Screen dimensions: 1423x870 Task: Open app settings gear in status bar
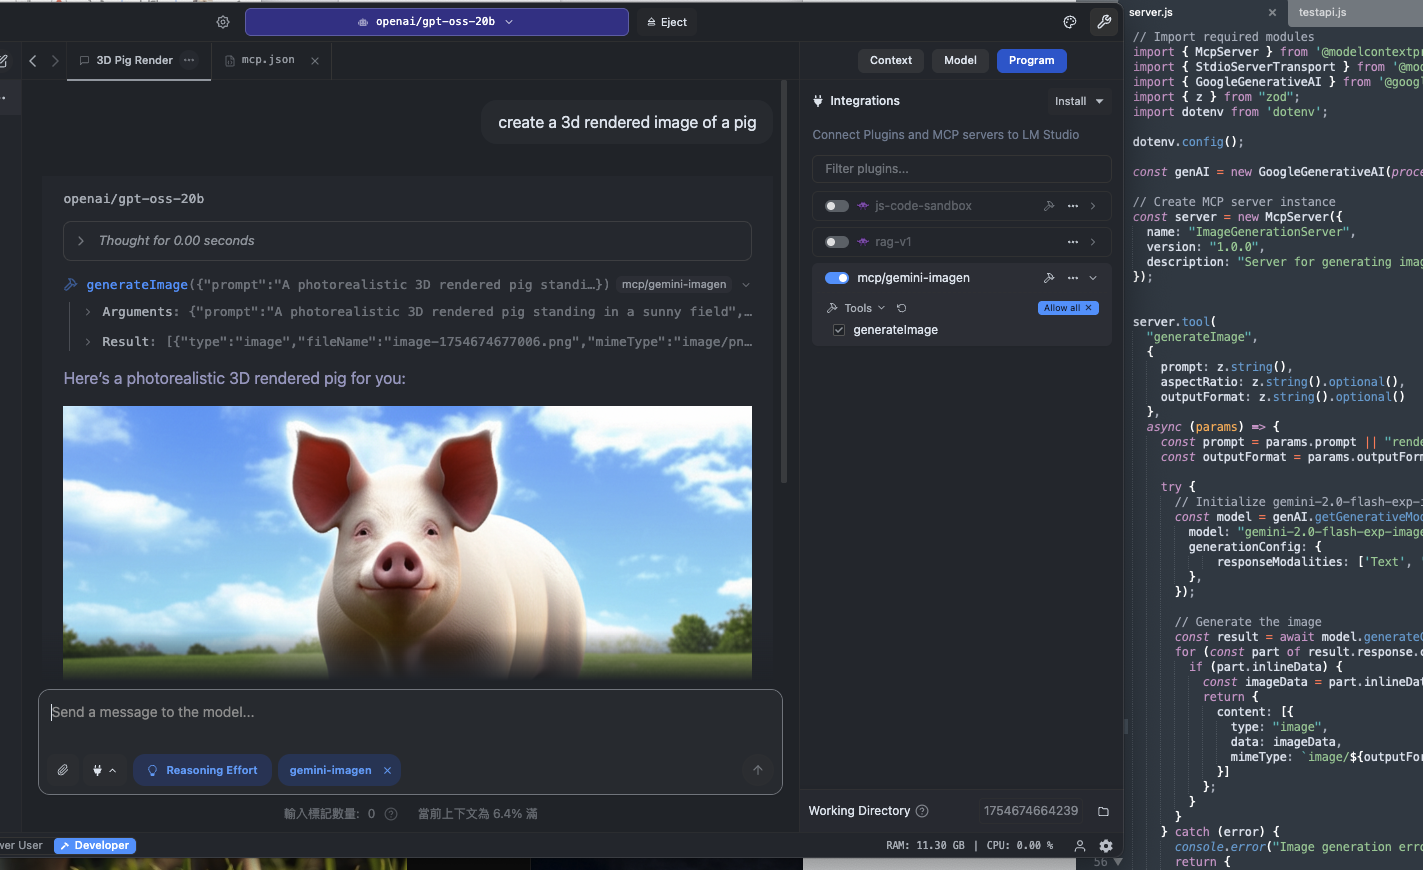point(1106,846)
